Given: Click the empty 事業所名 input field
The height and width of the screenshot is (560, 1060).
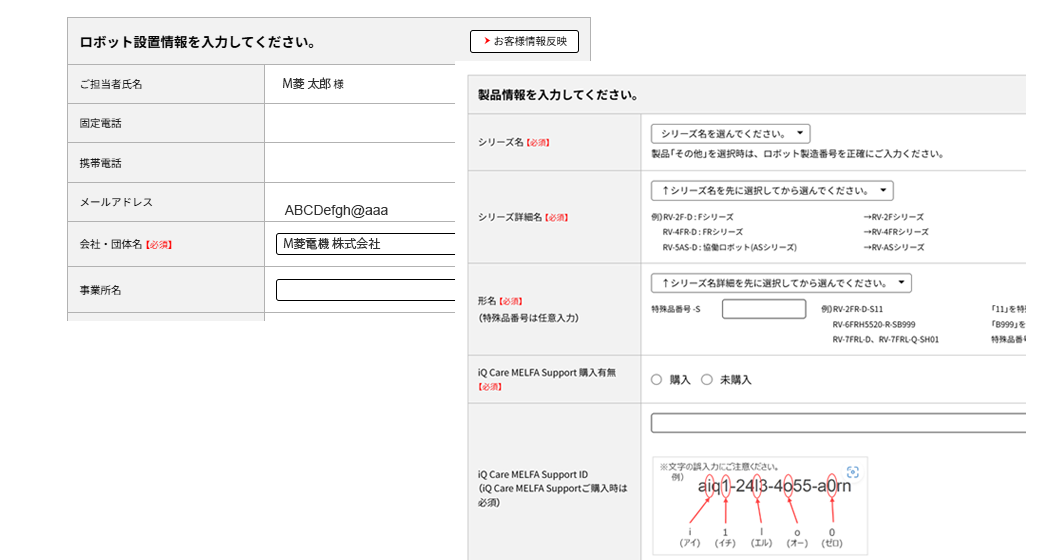Looking at the screenshot, I should (365, 290).
